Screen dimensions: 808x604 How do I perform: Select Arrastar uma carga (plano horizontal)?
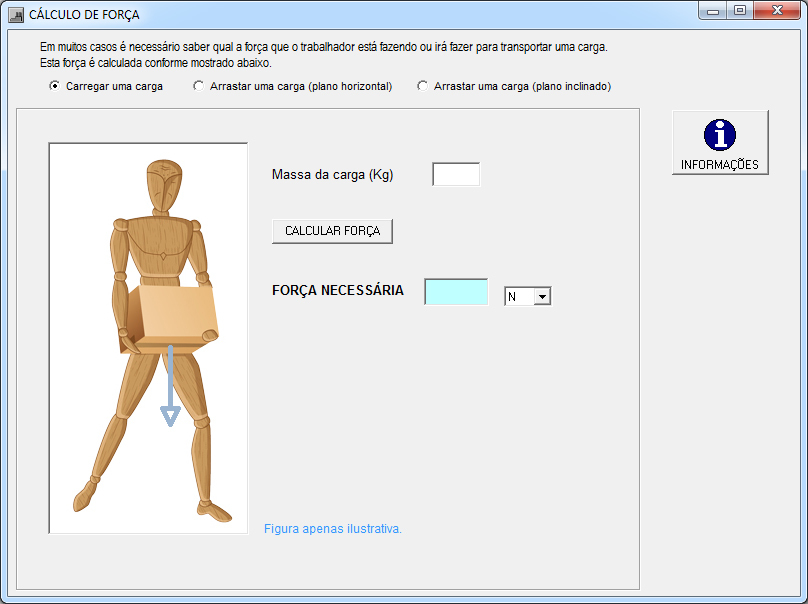198,86
